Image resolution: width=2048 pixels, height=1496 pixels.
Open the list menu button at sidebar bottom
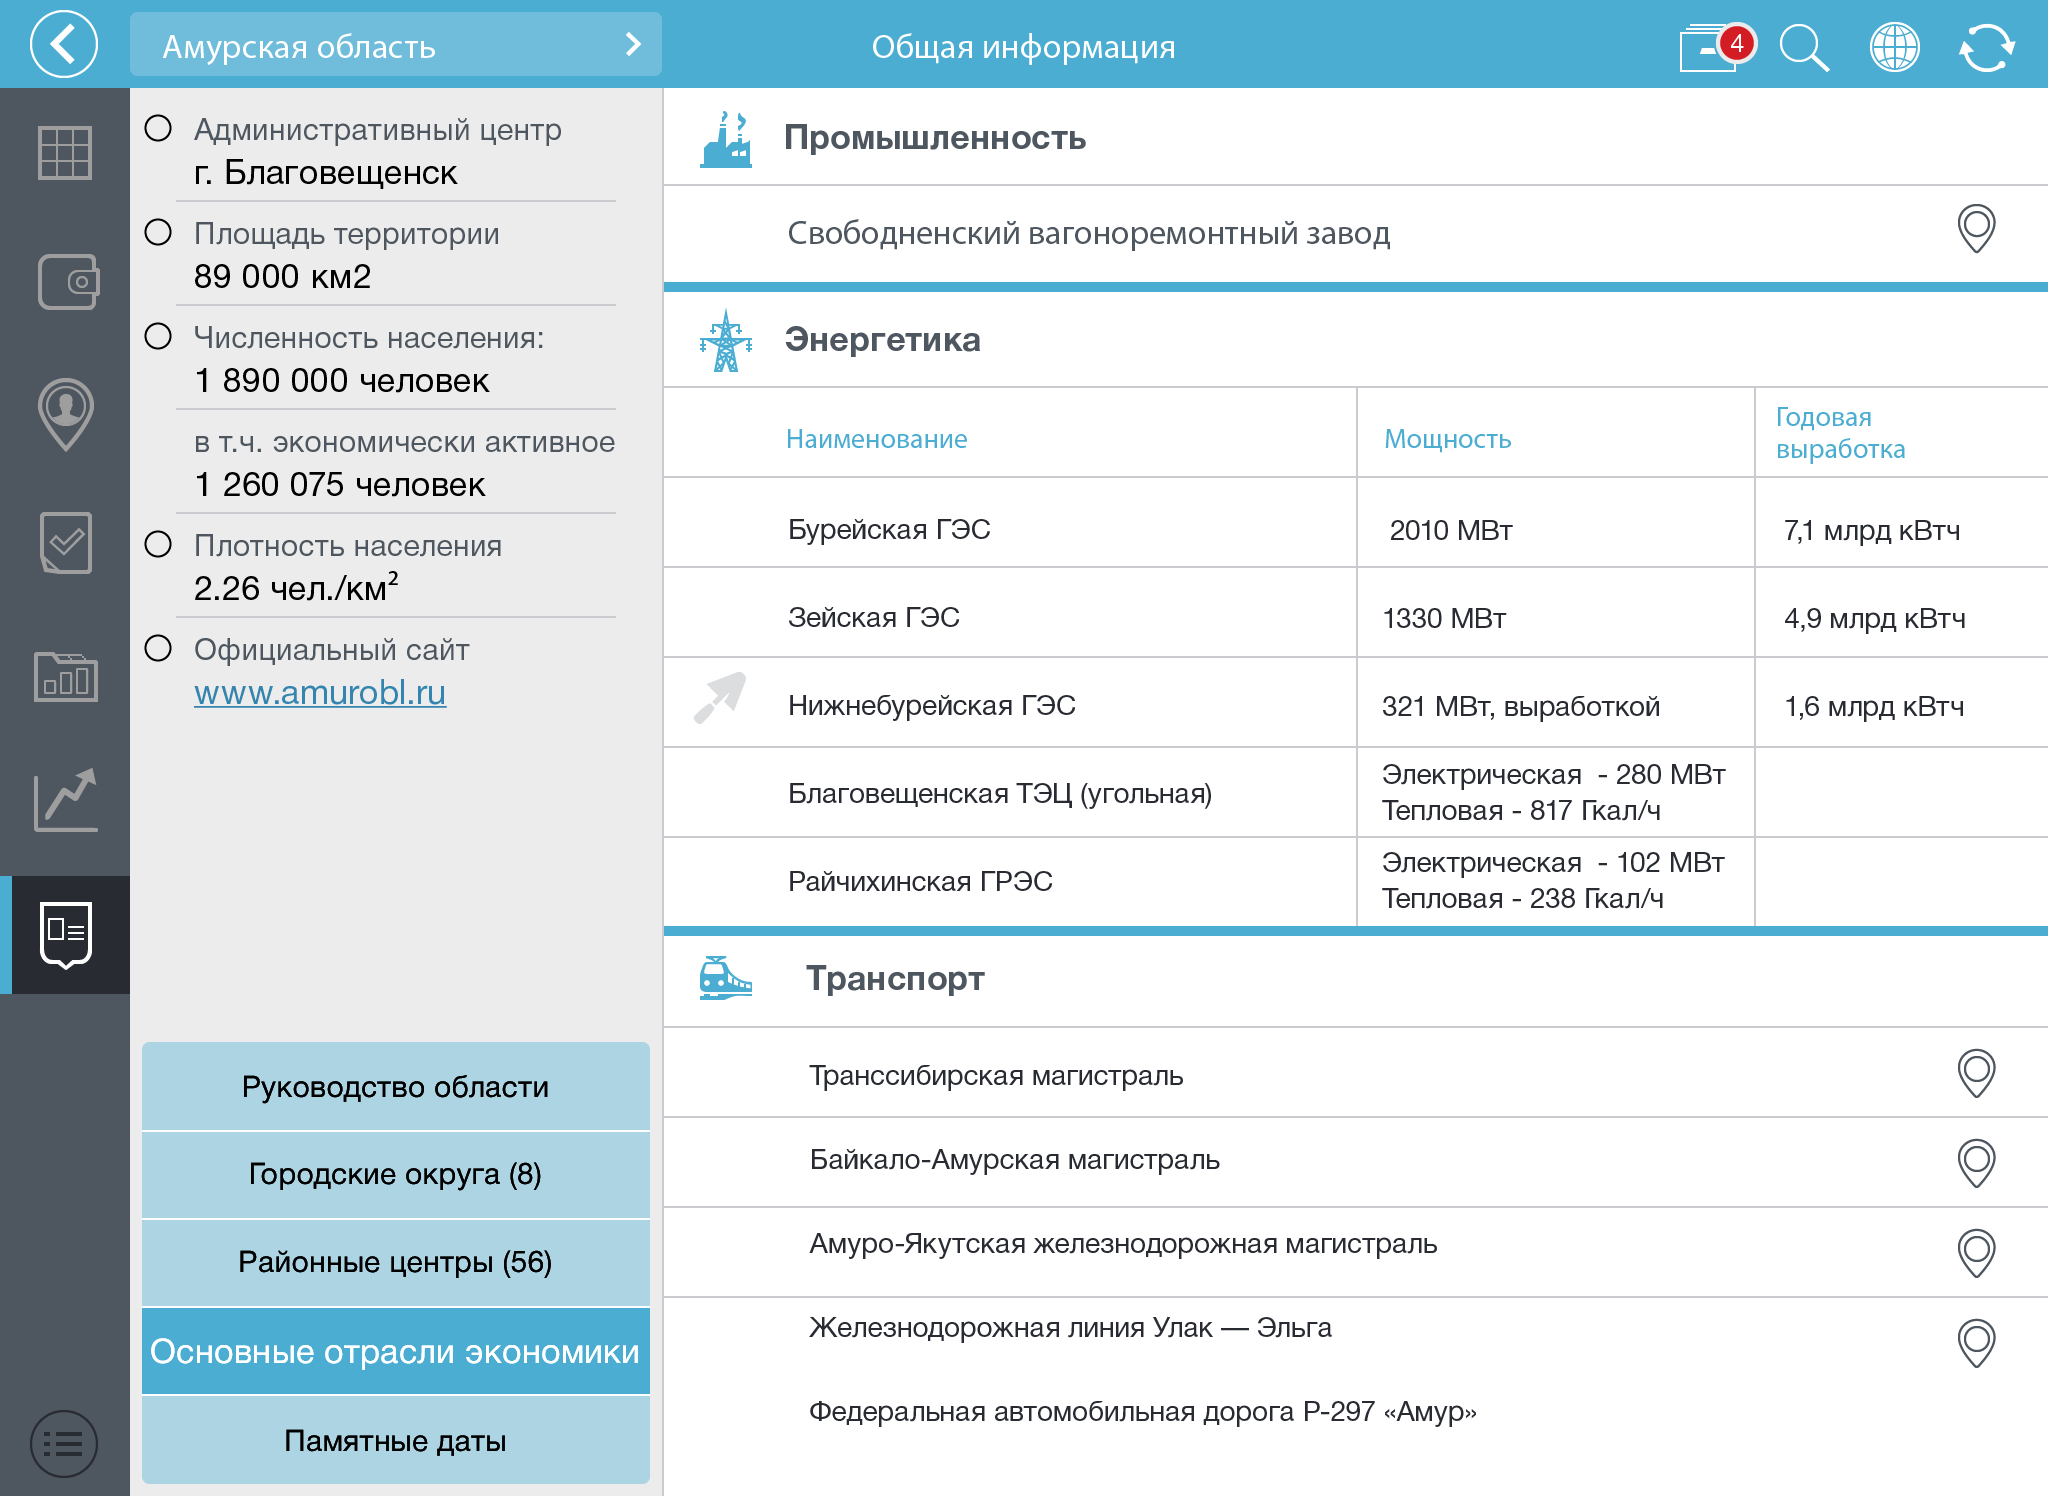[64, 1444]
